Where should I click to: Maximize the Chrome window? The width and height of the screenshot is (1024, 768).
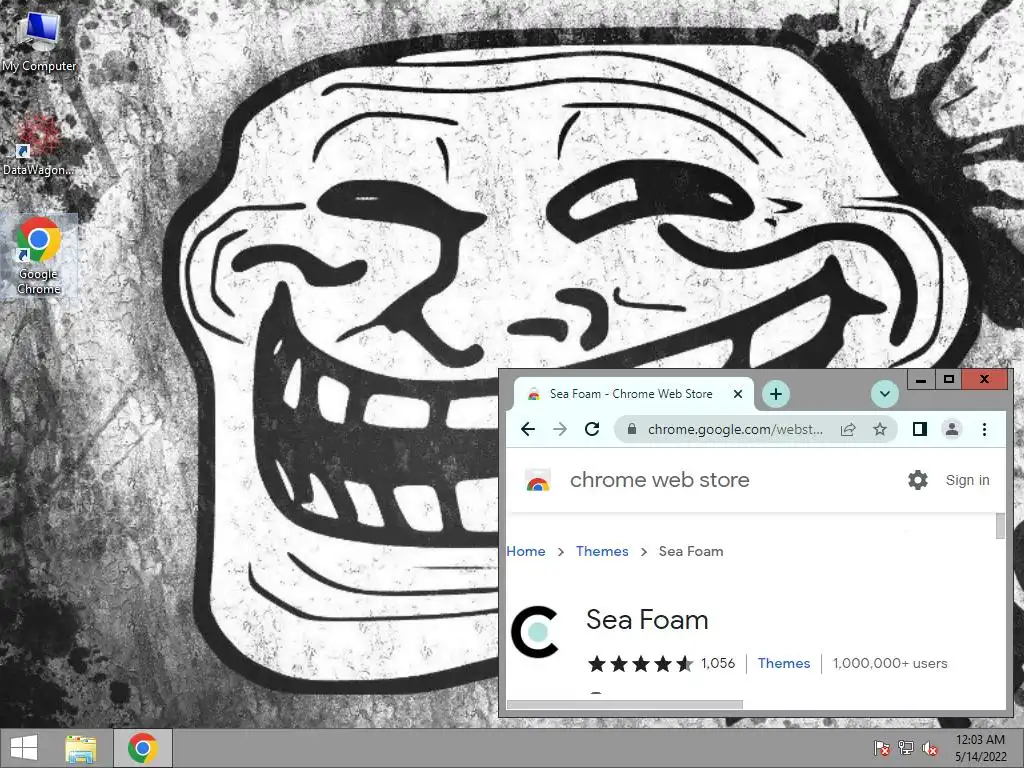pyautogui.click(x=949, y=379)
